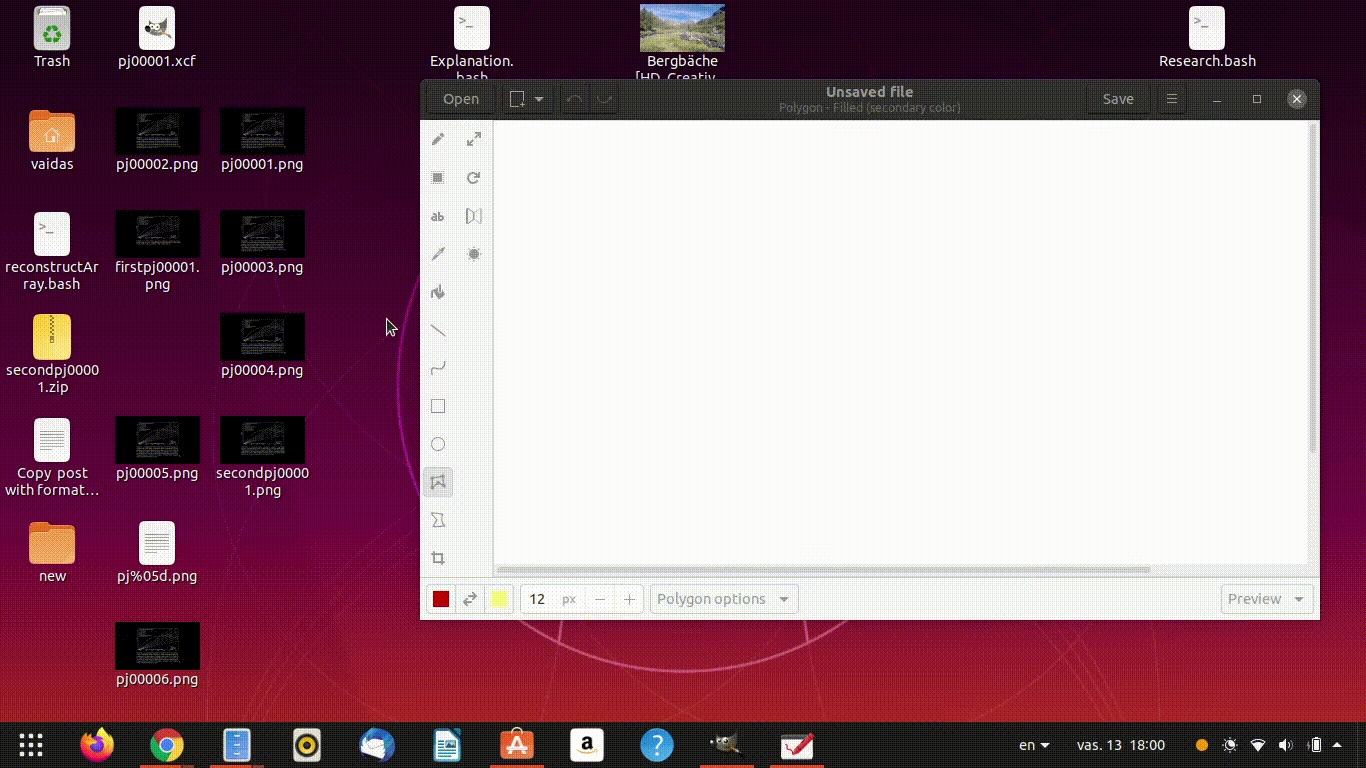
Task: Pick the Eraser tool in the sidebar
Action: pos(438,177)
